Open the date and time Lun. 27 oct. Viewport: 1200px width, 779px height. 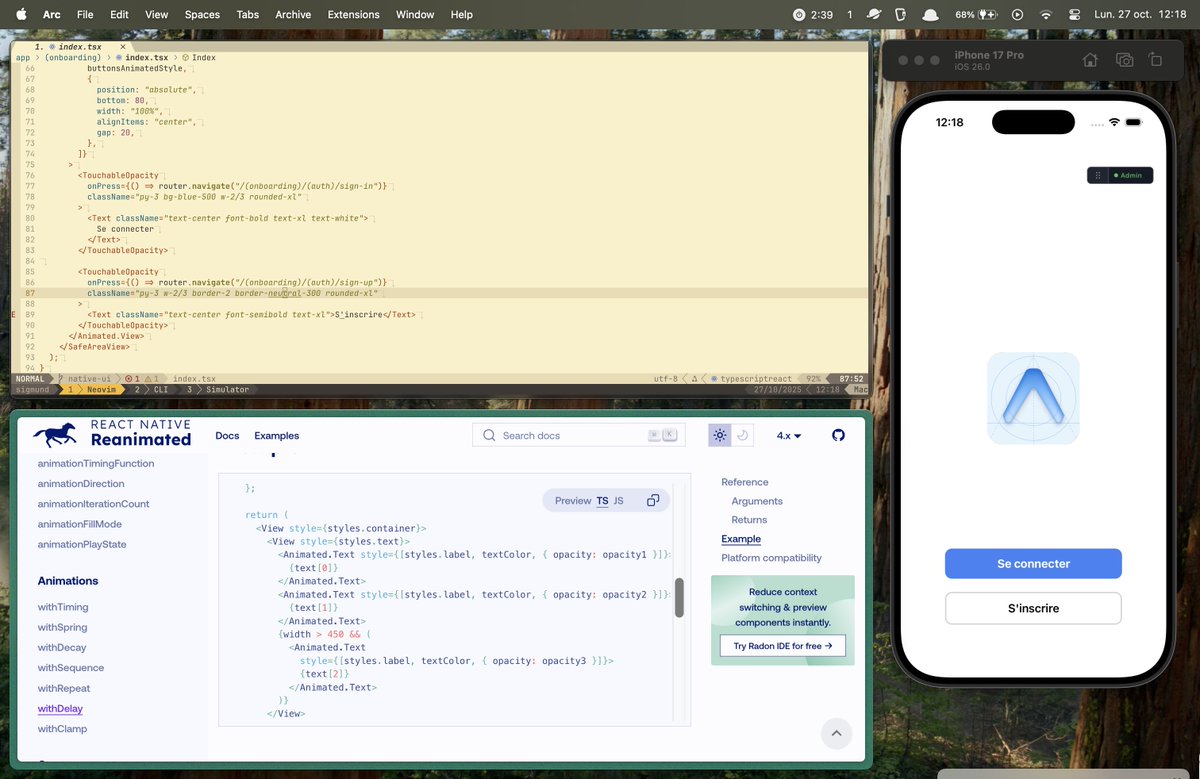point(1142,15)
